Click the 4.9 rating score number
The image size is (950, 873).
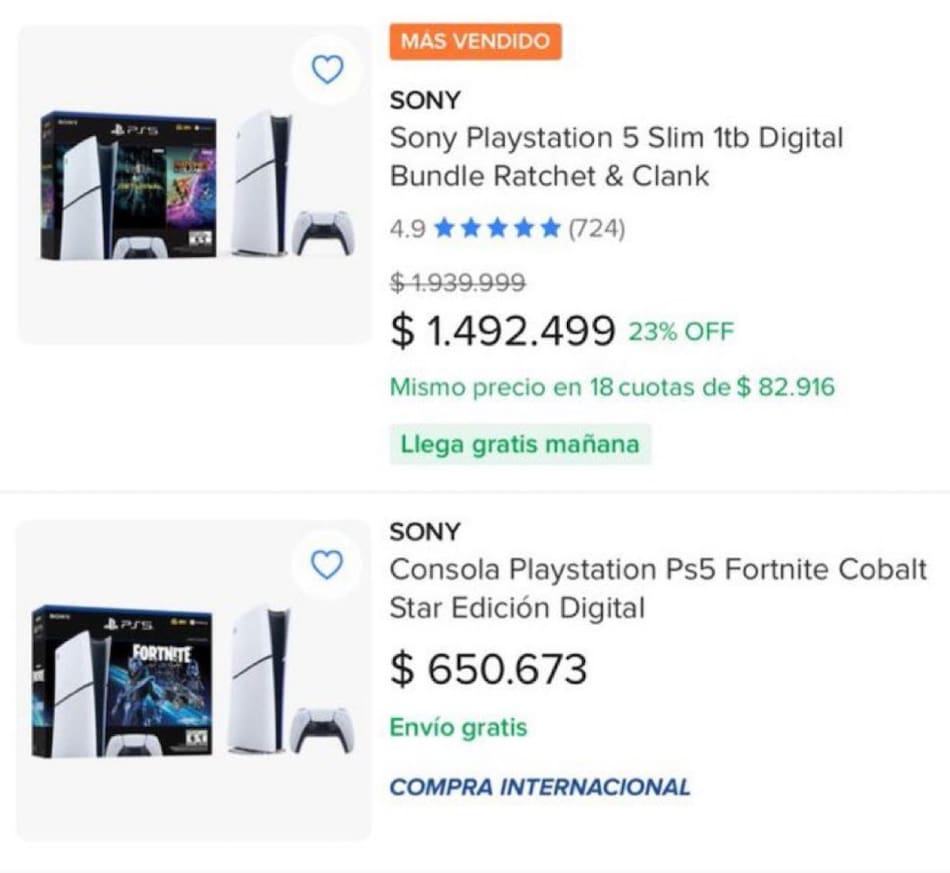click(x=407, y=229)
